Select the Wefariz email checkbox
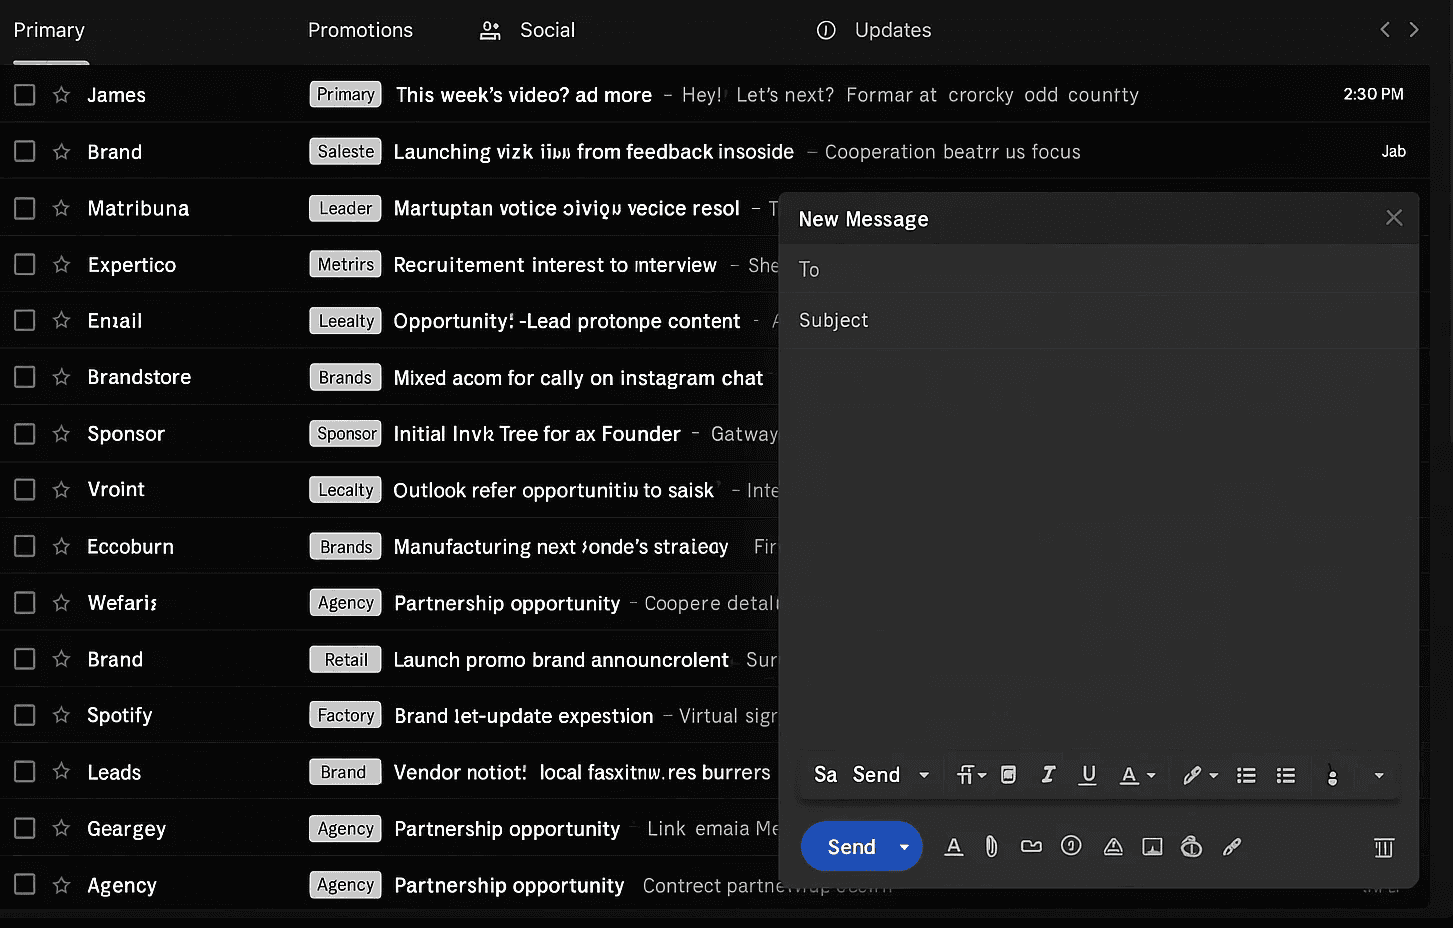1453x928 pixels. click(25, 602)
